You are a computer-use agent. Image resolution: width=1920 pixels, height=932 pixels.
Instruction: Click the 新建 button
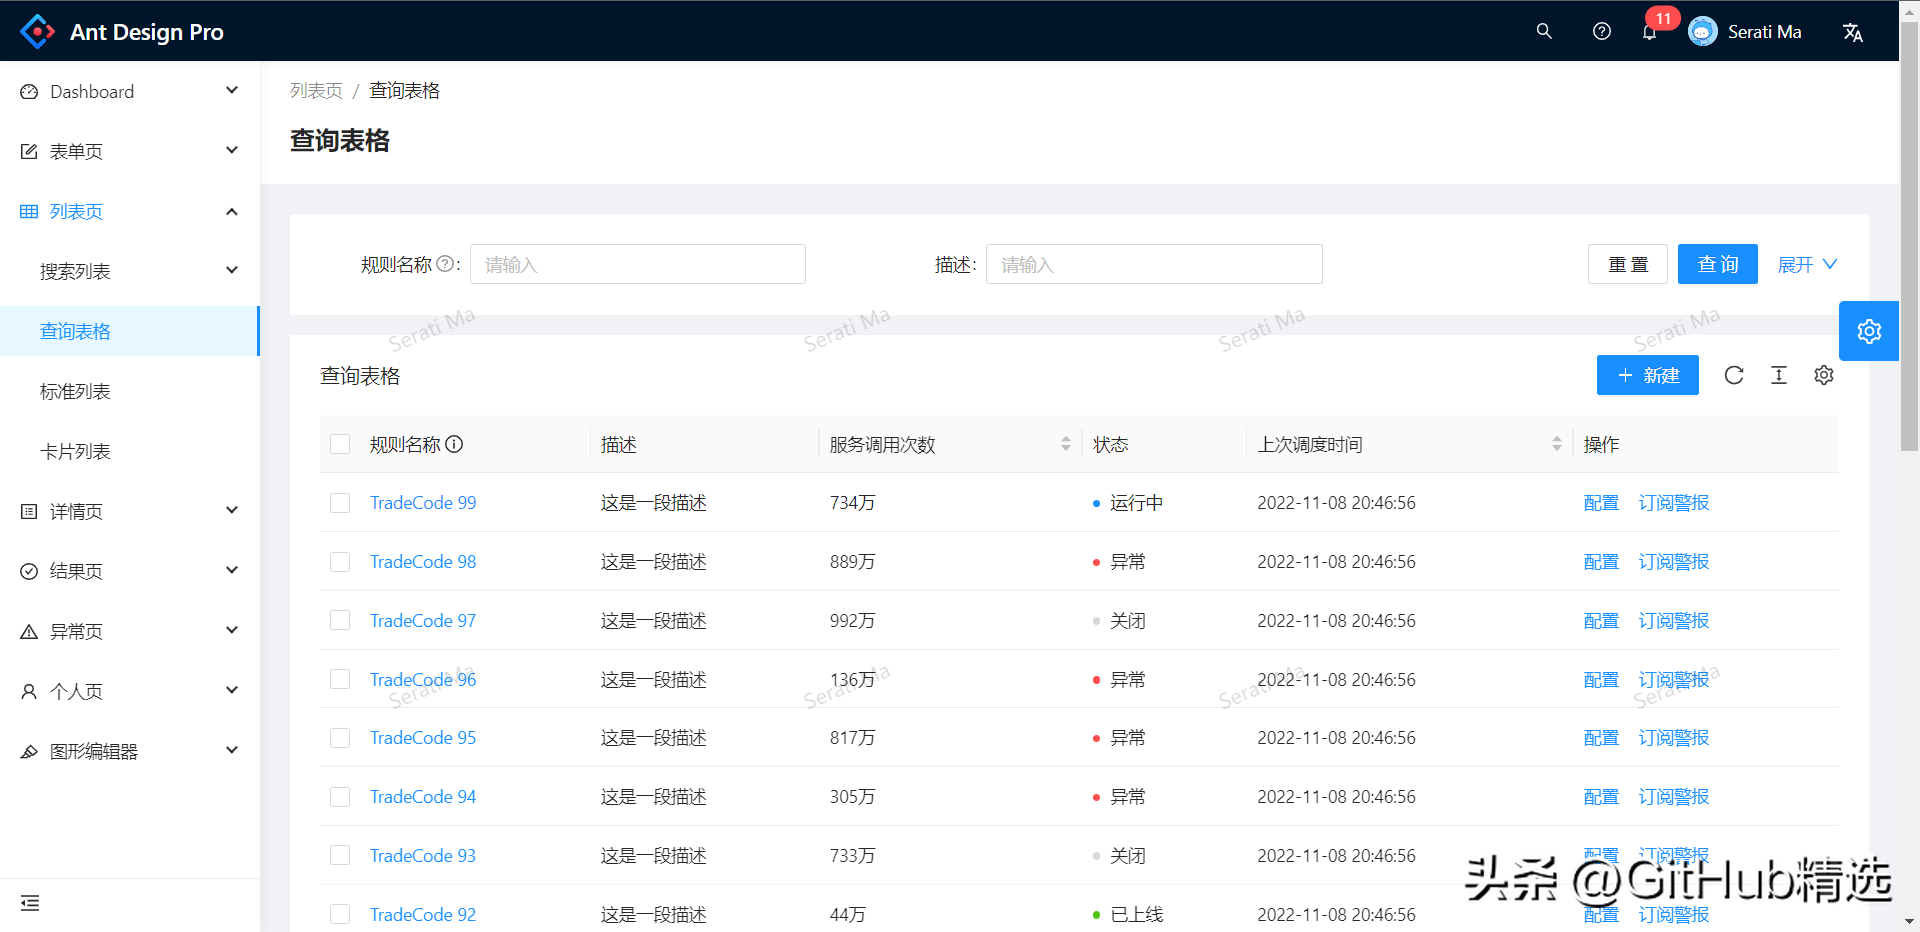pyautogui.click(x=1647, y=375)
